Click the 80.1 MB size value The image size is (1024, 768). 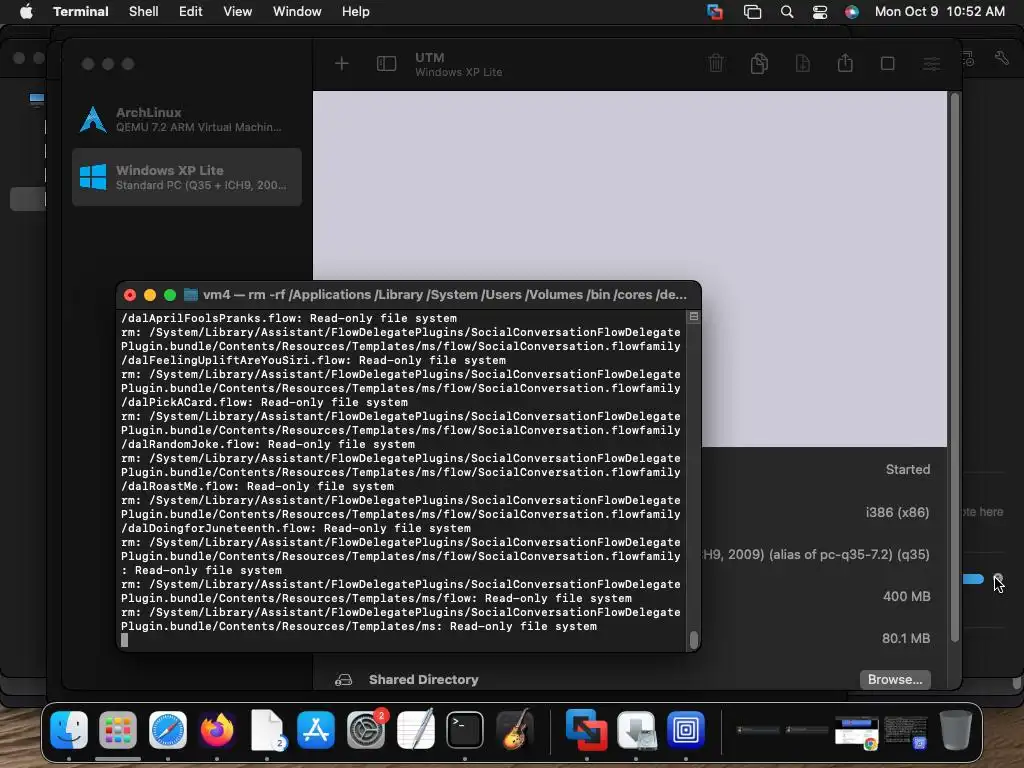click(906, 638)
